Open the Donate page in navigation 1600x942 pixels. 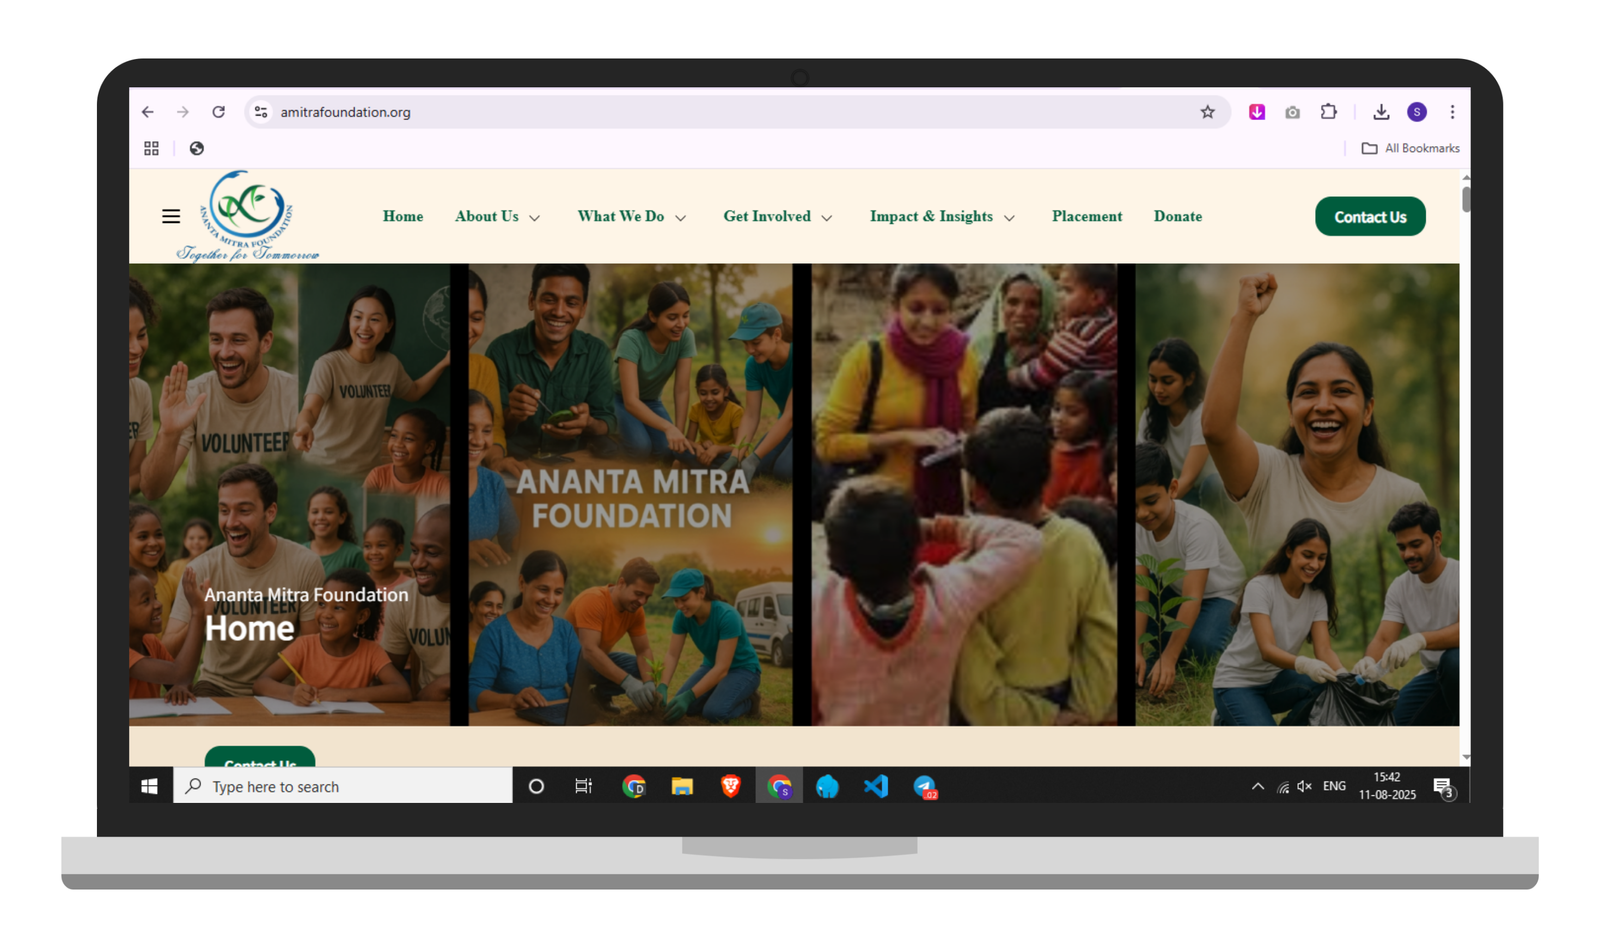click(1177, 217)
